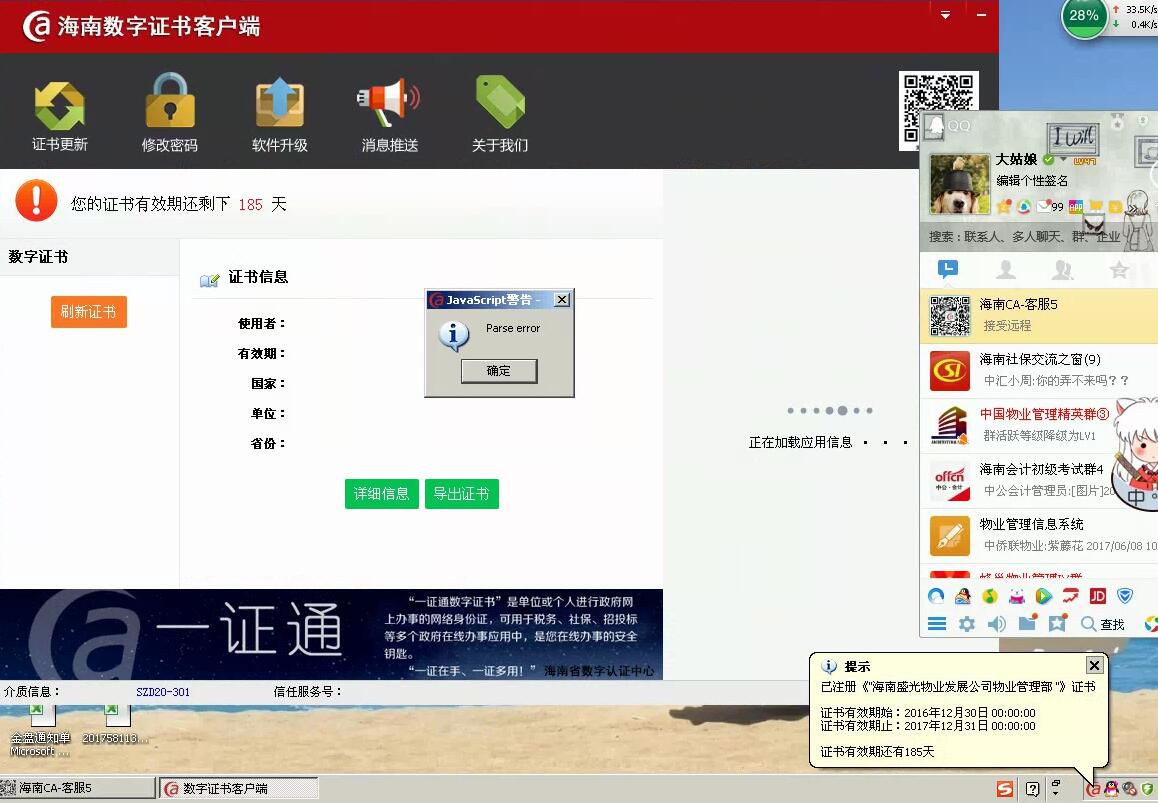Click the QQ penguin tray icon

(x=1111, y=789)
